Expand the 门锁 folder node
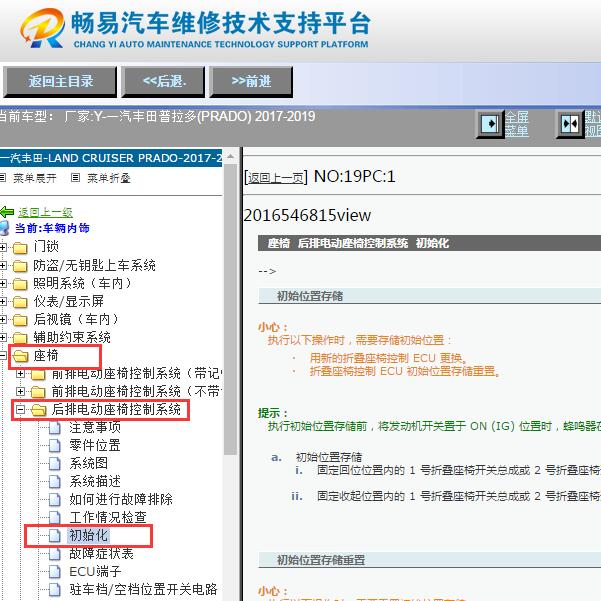This screenshot has width=601, height=601. (x=3, y=247)
